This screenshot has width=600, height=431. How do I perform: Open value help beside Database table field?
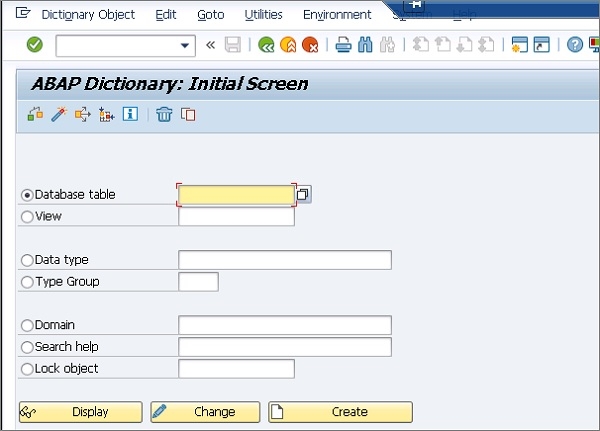coord(303,194)
